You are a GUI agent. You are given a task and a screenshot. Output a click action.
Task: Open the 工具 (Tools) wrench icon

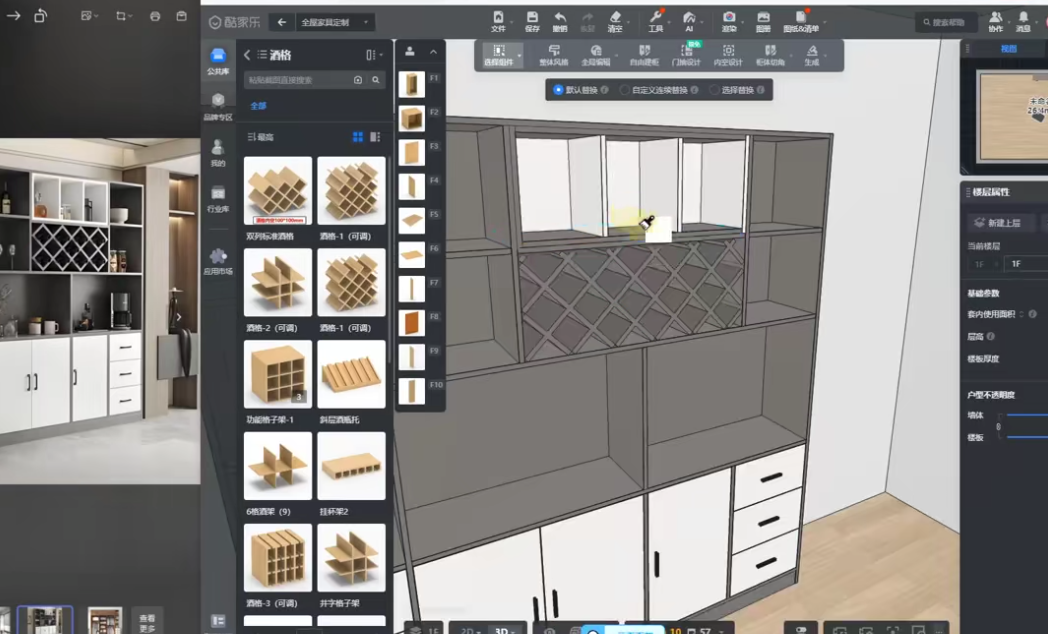point(656,18)
